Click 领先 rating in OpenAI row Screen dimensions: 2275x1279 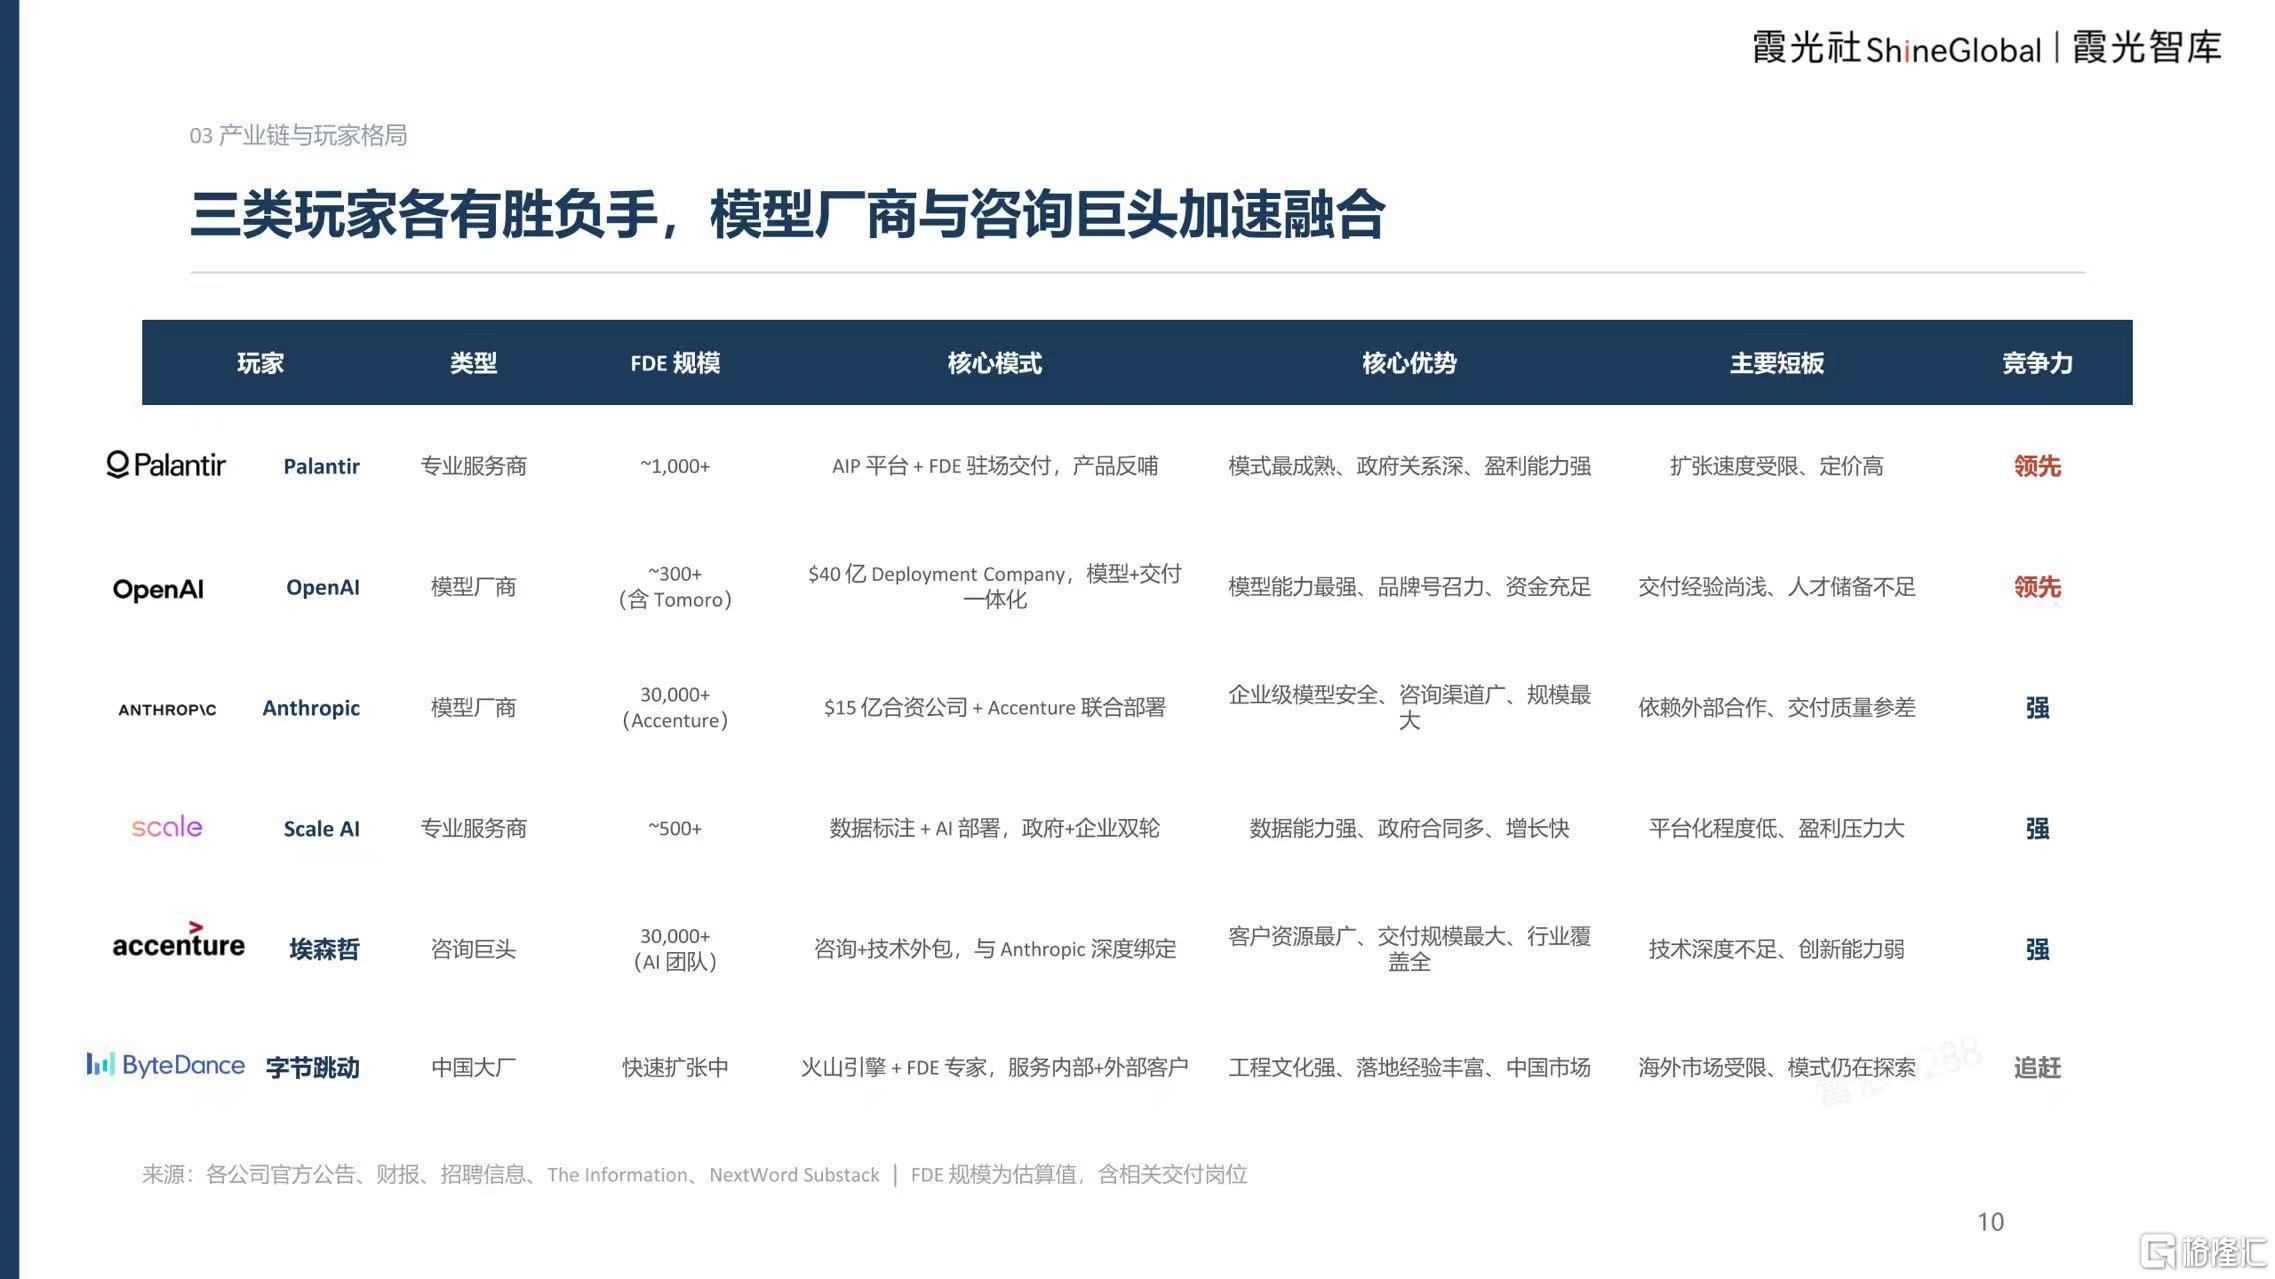click(2037, 587)
